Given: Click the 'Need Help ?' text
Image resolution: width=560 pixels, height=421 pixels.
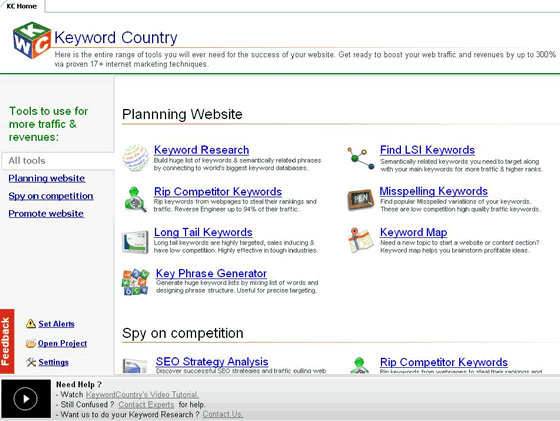Looking at the screenshot, I should 79,385.
